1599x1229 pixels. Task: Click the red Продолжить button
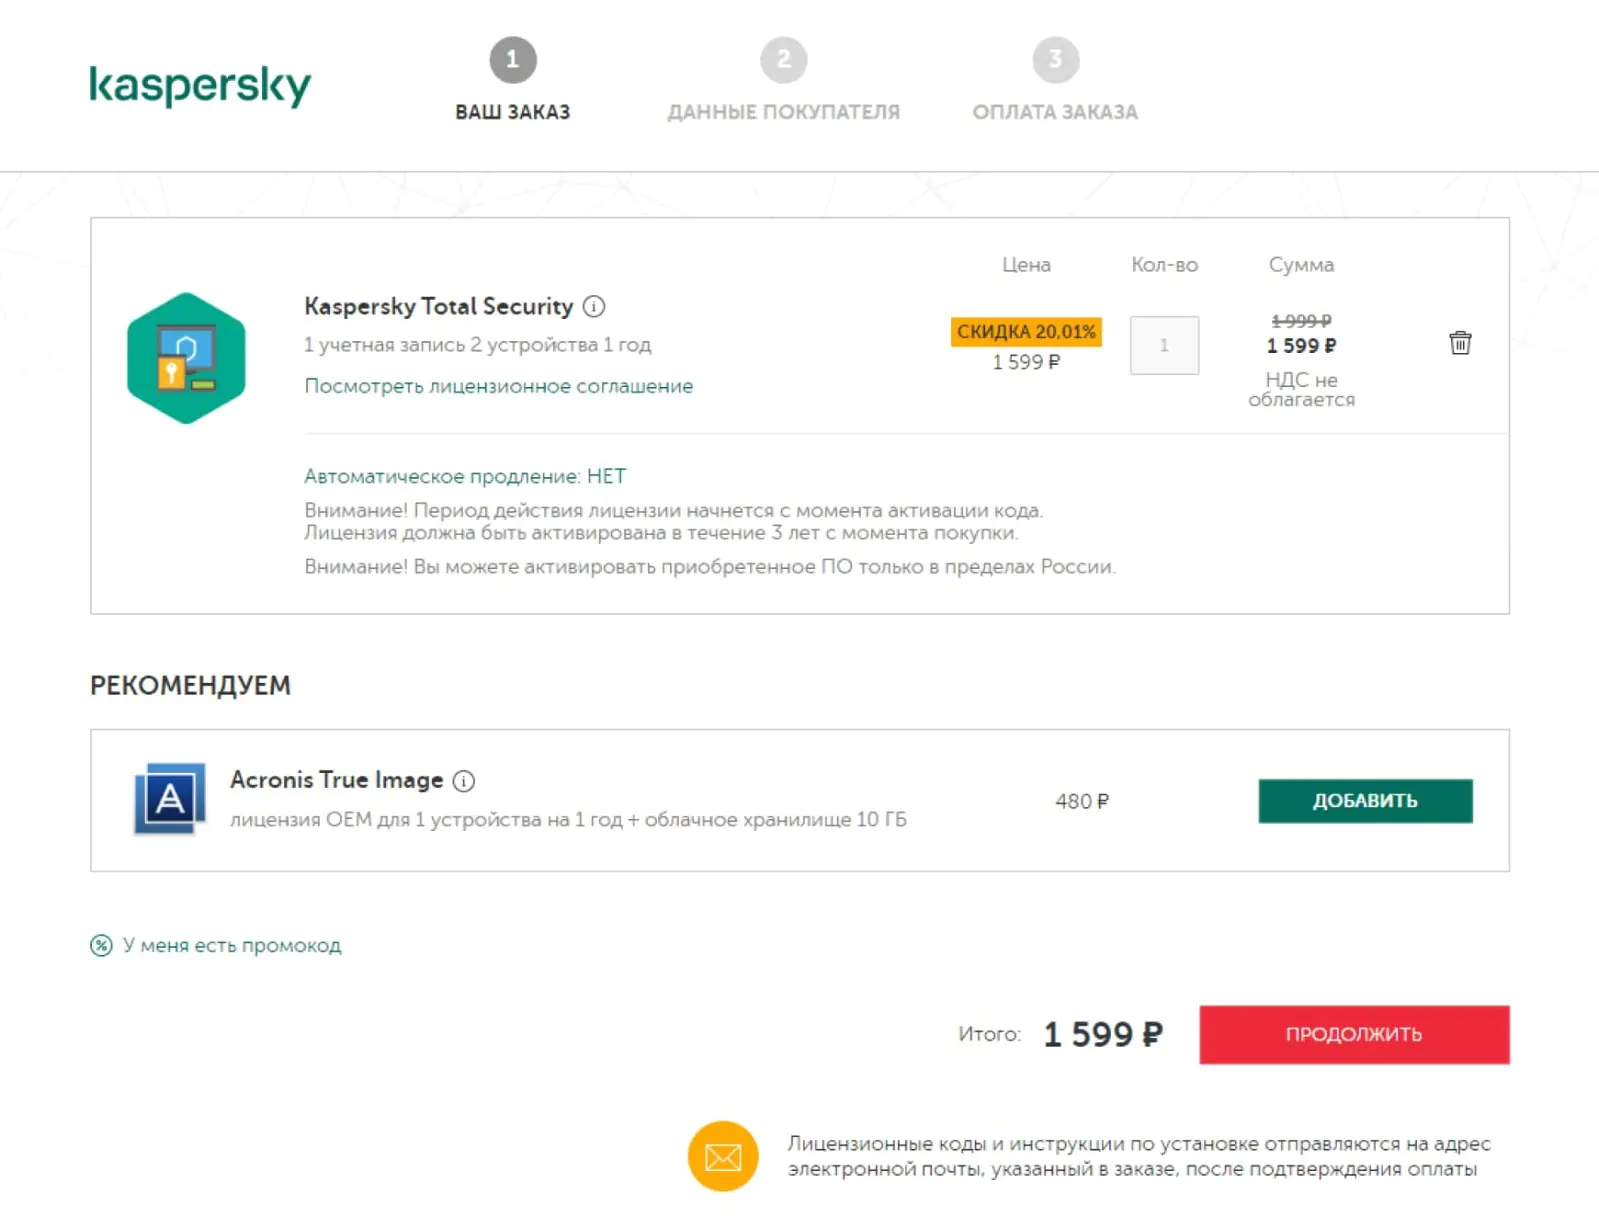[x=1354, y=1034]
